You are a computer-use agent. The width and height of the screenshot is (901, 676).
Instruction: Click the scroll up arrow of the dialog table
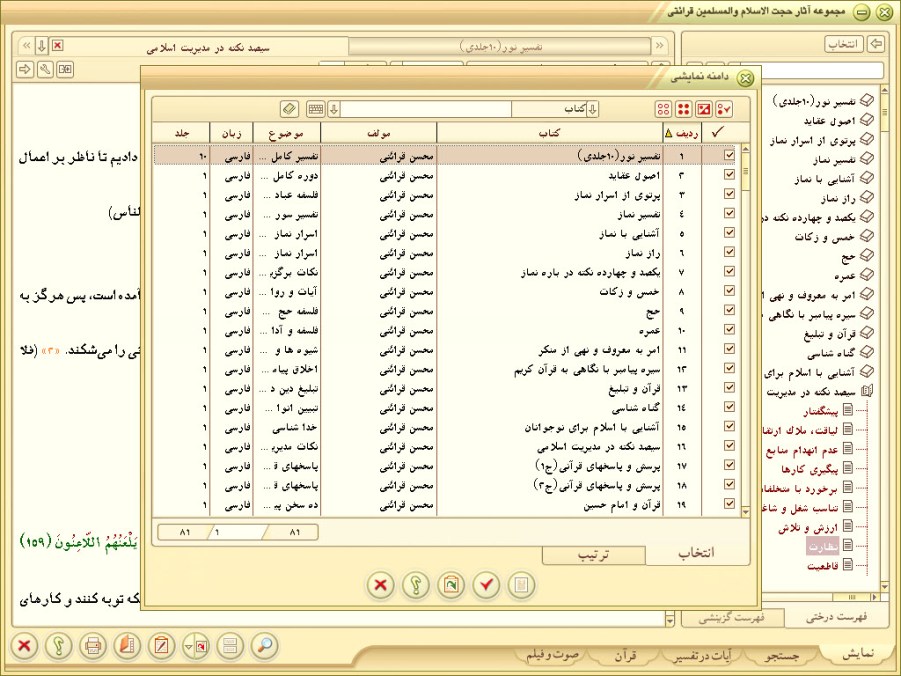tap(745, 149)
